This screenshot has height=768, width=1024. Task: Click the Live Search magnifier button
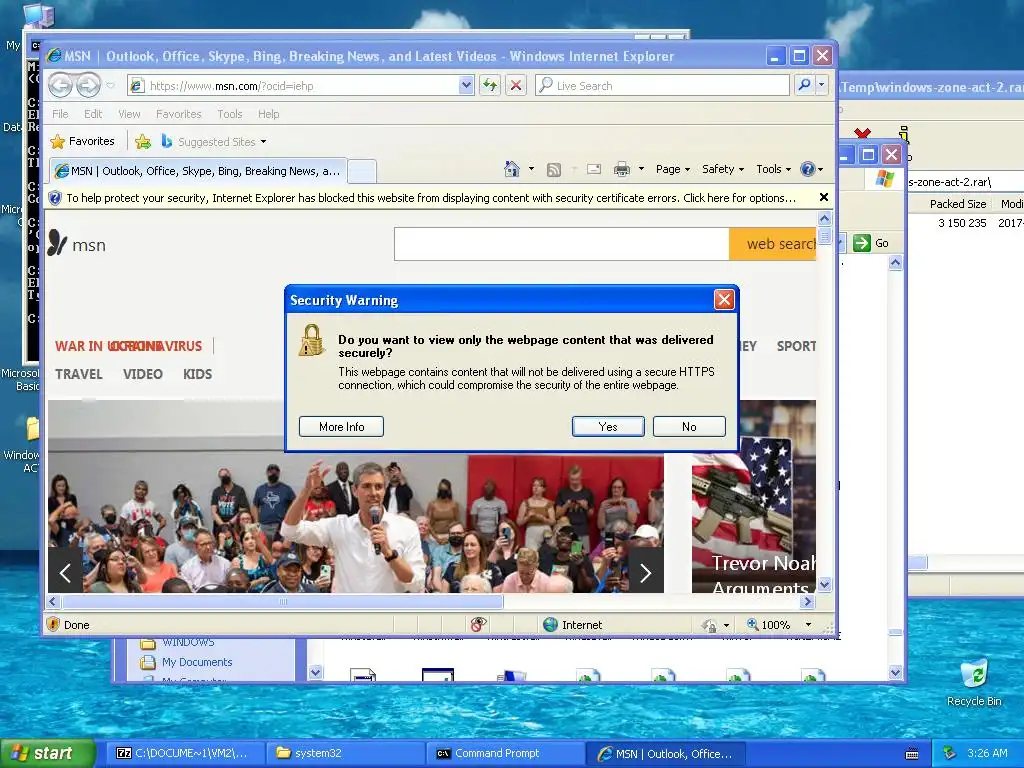[x=805, y=85]
